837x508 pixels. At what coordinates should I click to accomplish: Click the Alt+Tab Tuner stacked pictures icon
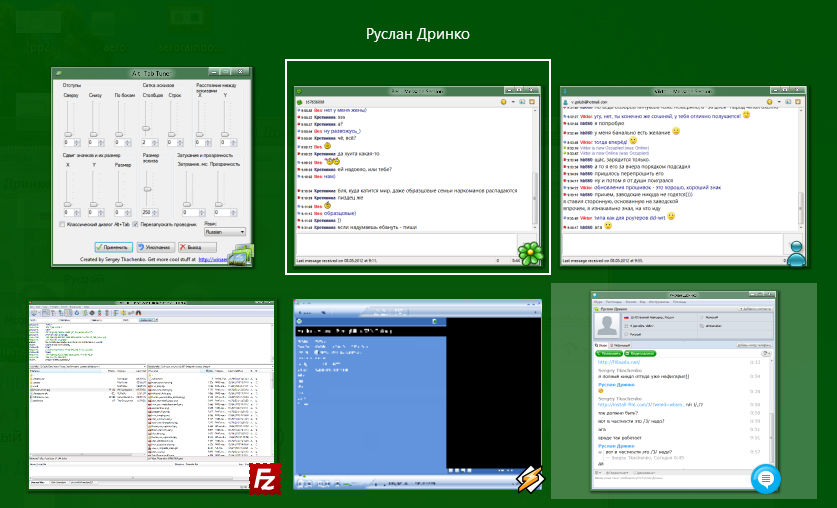[241, 255]
